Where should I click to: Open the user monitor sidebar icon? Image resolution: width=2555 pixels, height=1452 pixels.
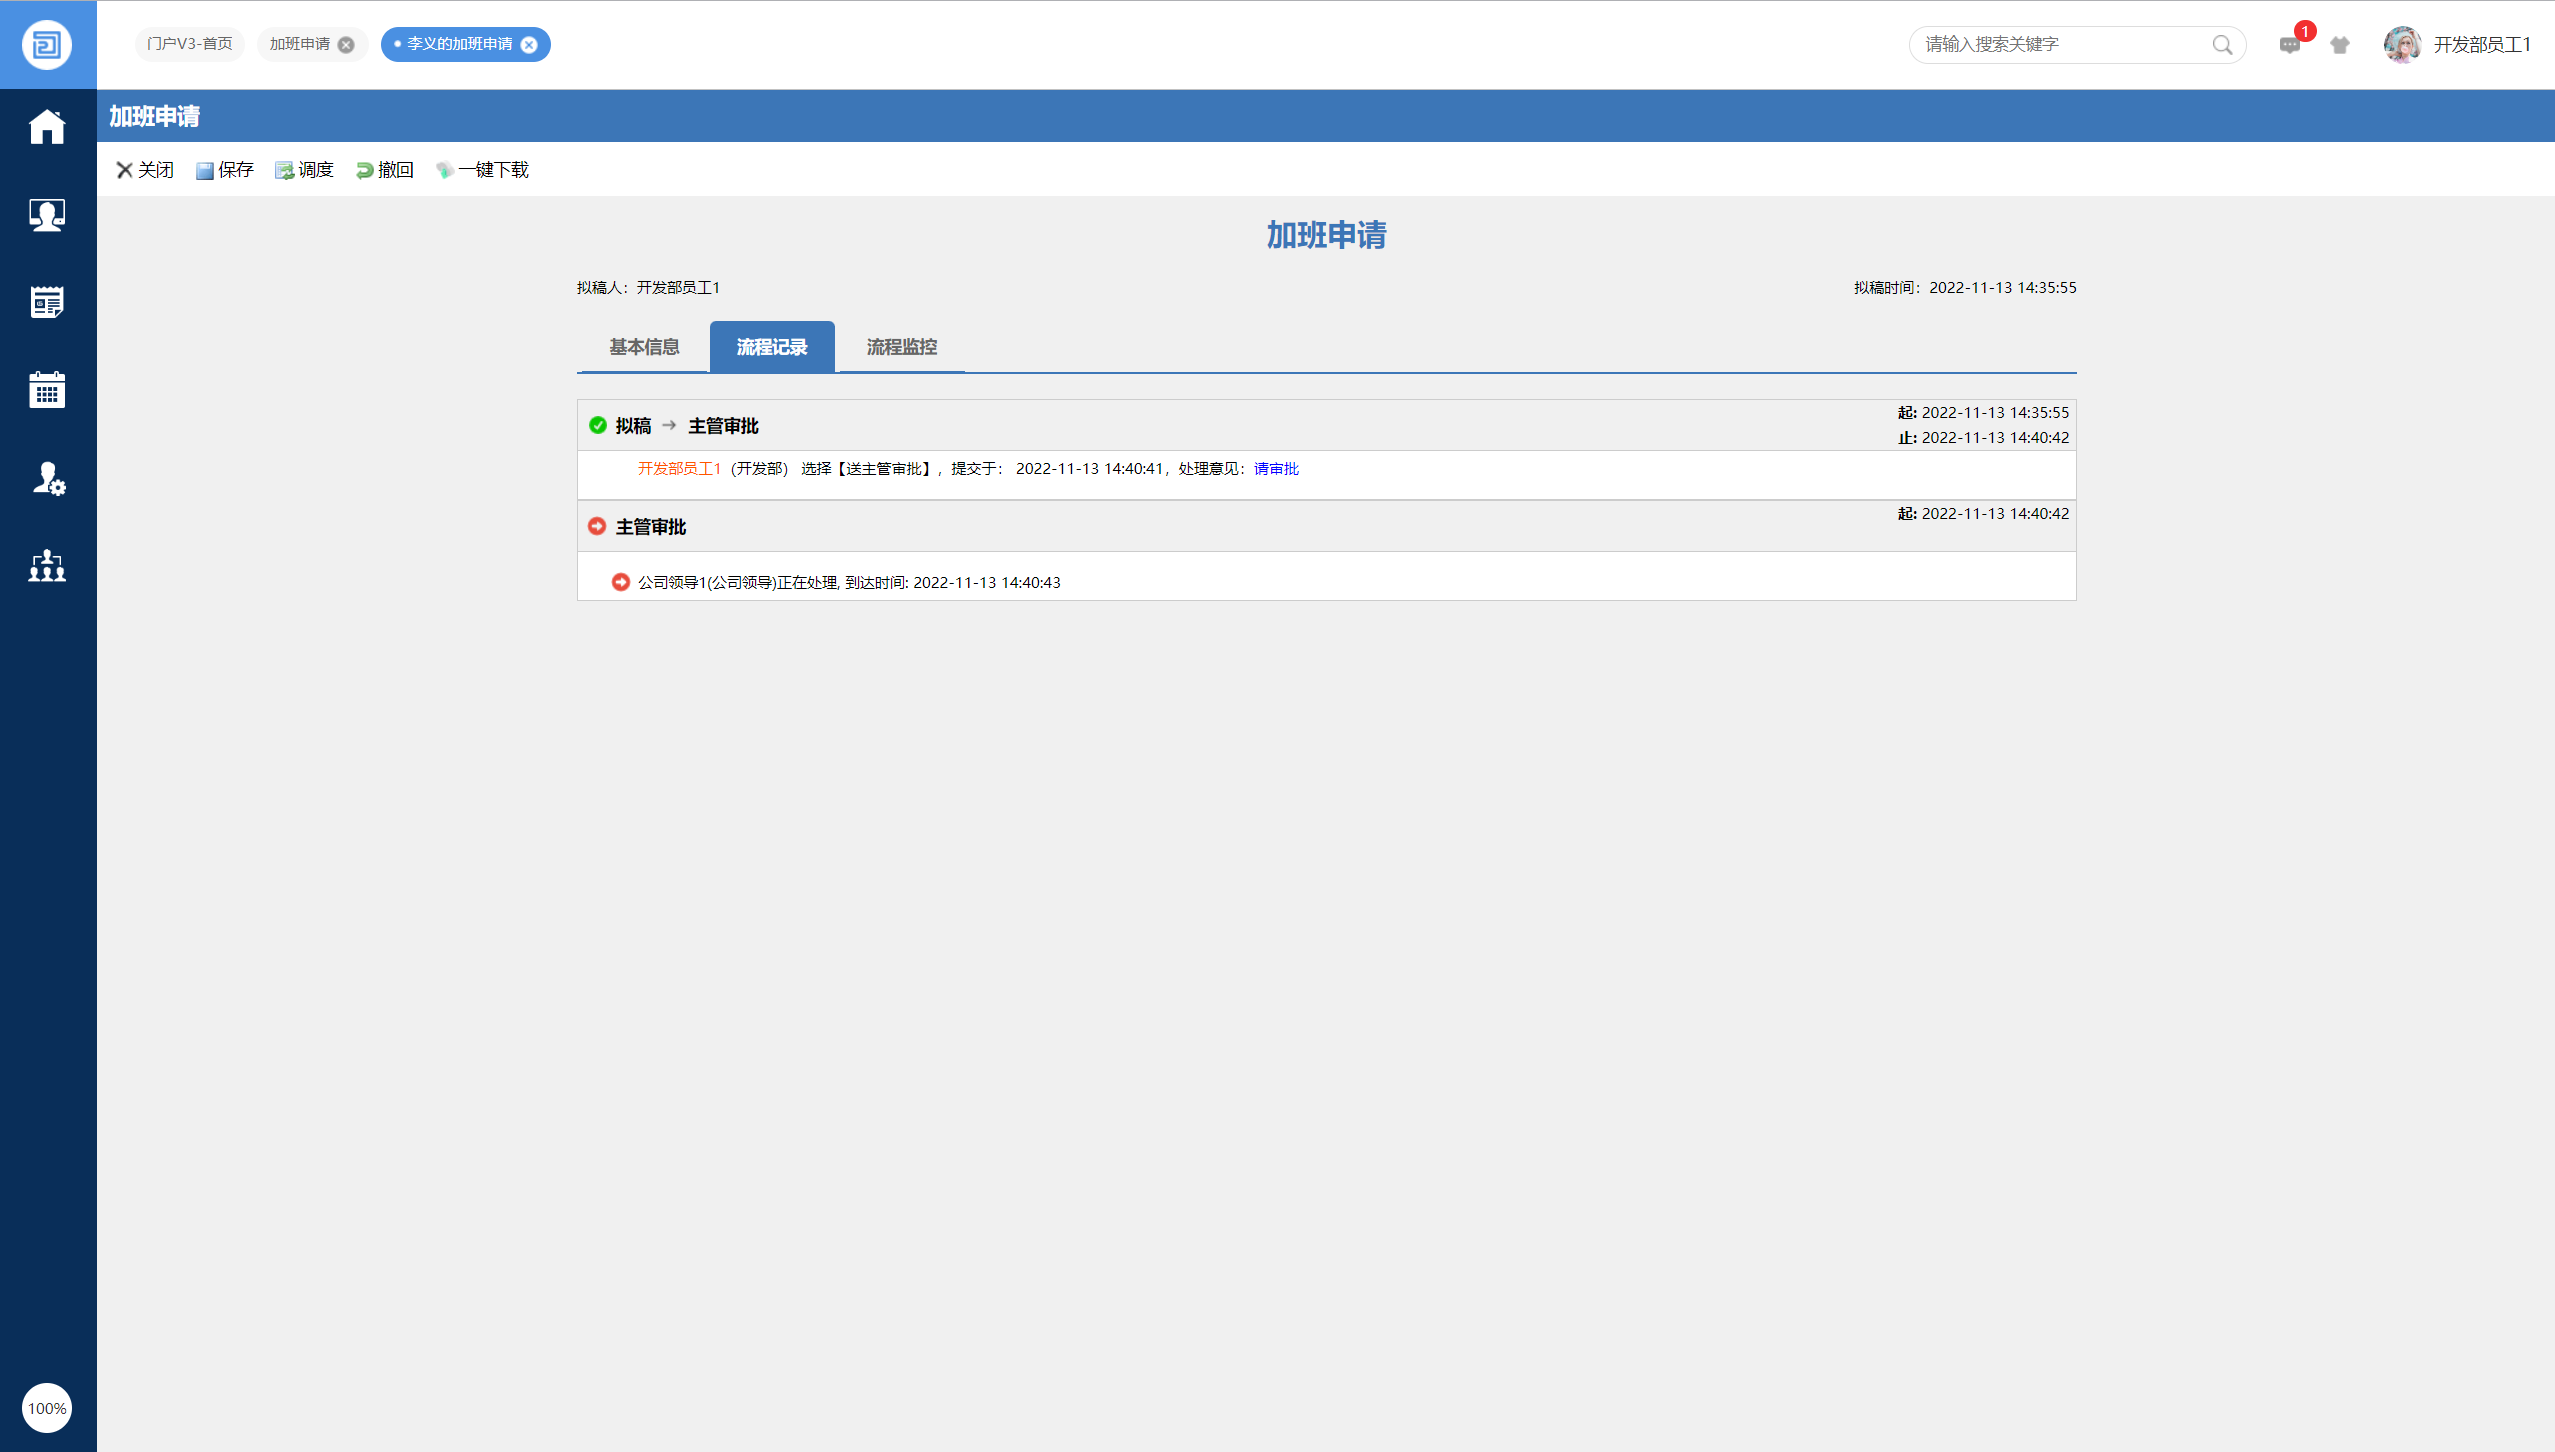[x=47, y=215]
